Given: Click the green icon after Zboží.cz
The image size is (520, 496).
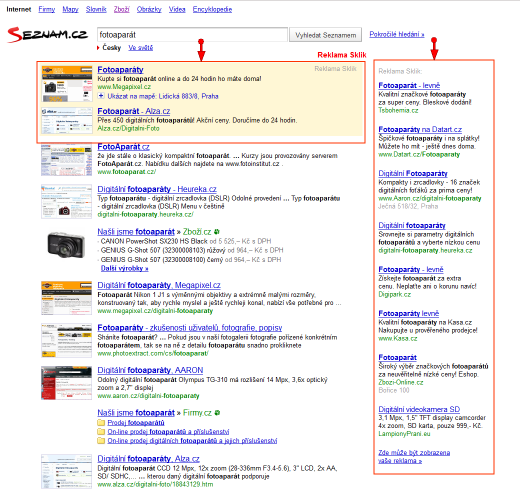Looking at the screenshot, I should point(217,231).
